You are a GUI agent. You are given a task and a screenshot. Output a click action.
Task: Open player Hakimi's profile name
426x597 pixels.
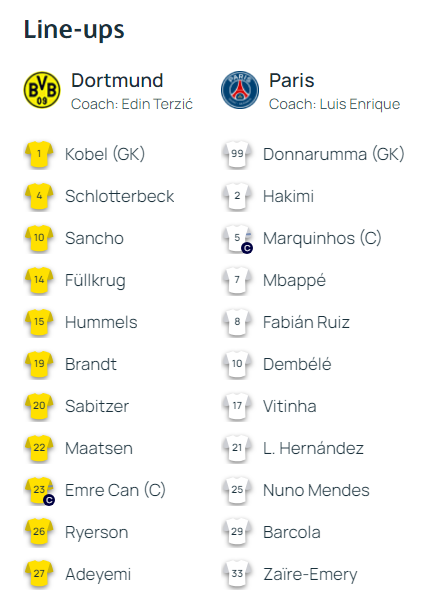tap(288, 196)
